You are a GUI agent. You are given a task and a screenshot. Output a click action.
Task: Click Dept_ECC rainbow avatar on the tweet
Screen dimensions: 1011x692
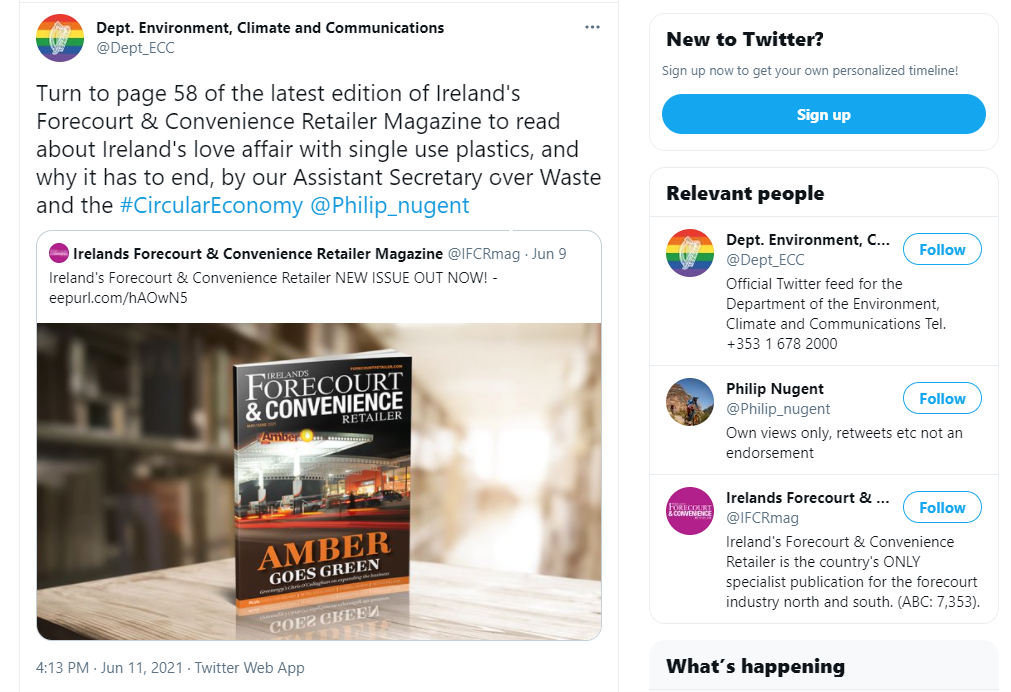click(x=60, y=38)
